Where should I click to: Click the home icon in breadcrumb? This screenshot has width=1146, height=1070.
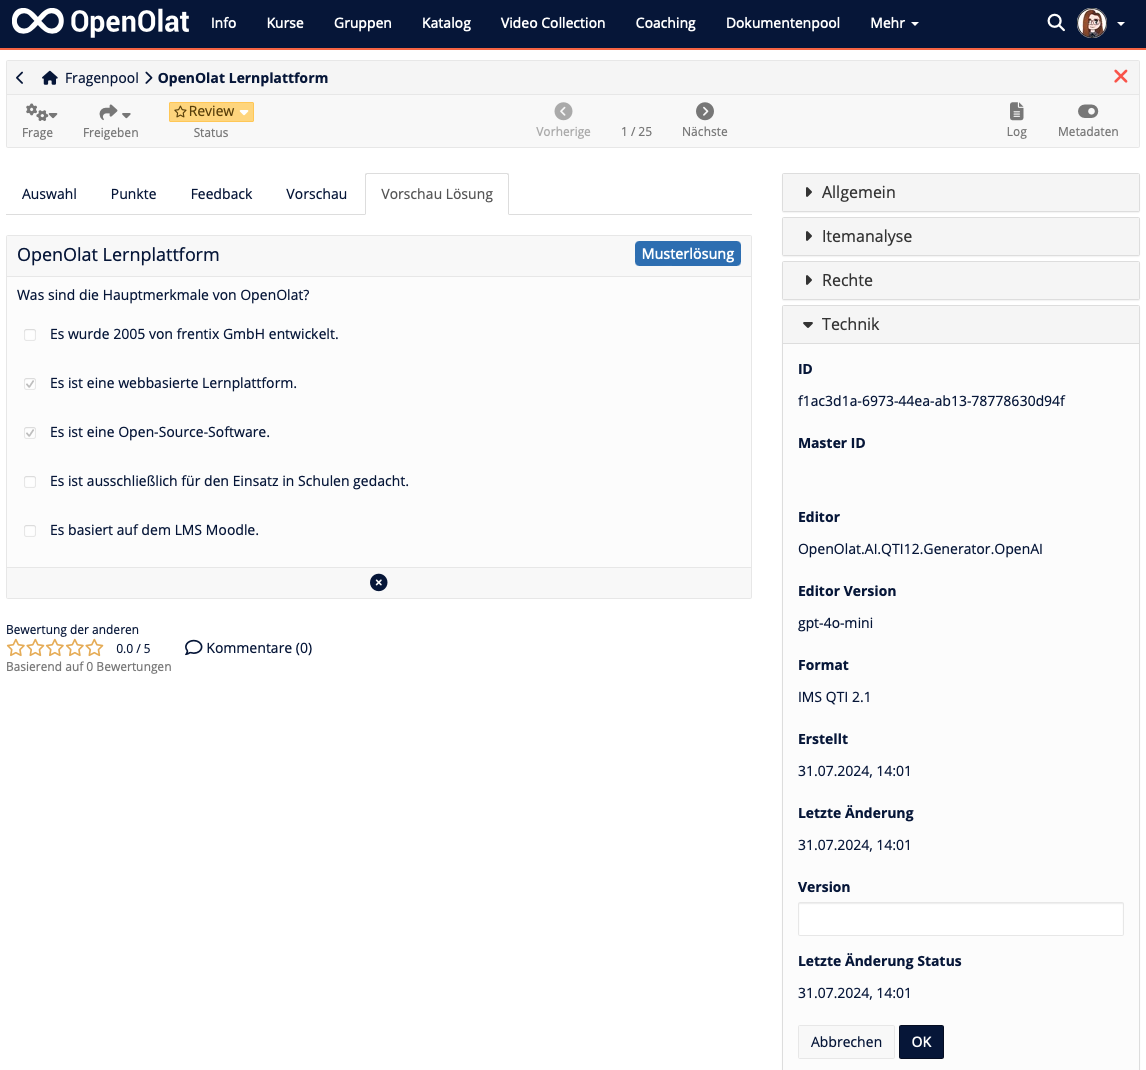(x=49, y=78)
